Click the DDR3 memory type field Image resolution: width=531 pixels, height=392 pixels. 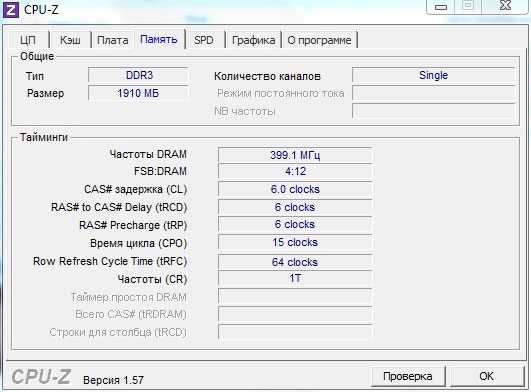pyautogui.click(x=139, y=75)
